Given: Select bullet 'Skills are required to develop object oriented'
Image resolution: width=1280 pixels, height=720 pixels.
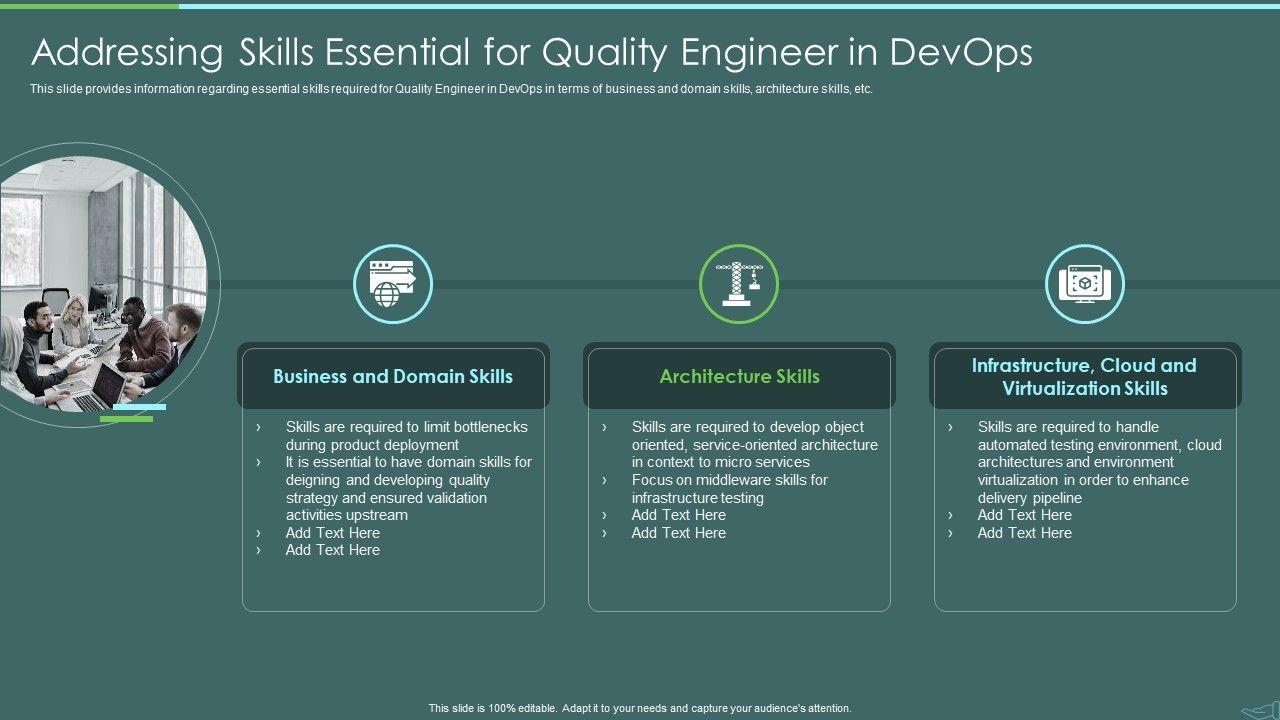Looking at the screenshot, I should 754,445.
